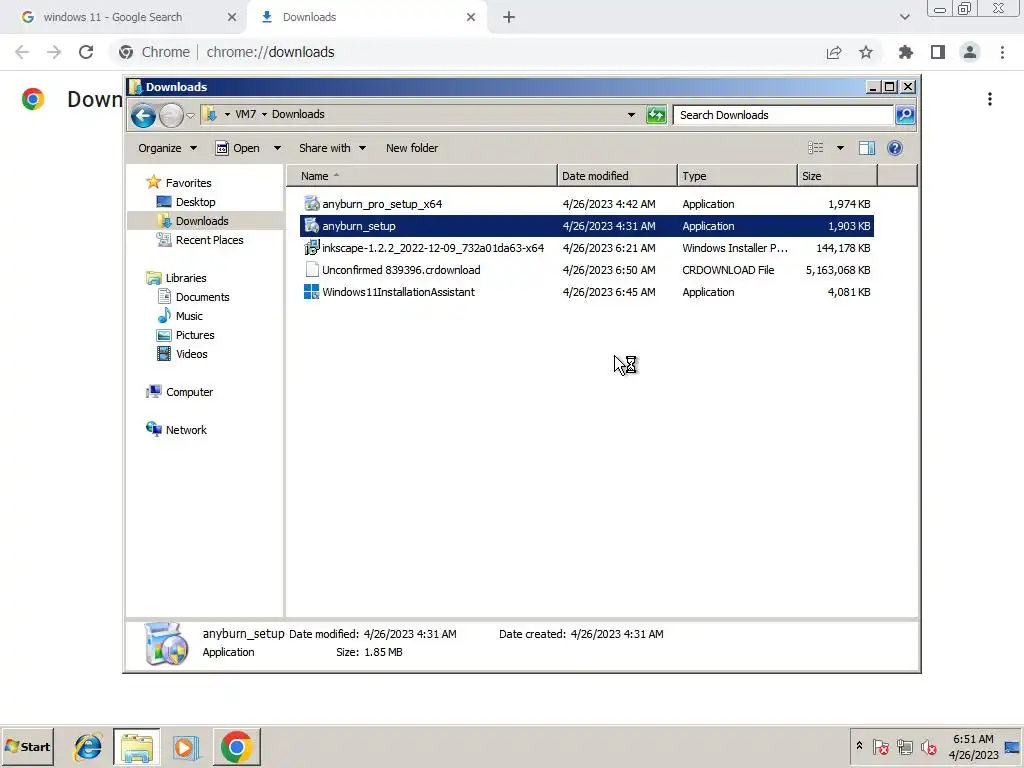1024x768 pixels.
Task: Select Favorites in the navigation pane
Action: (x=188, y=183)
